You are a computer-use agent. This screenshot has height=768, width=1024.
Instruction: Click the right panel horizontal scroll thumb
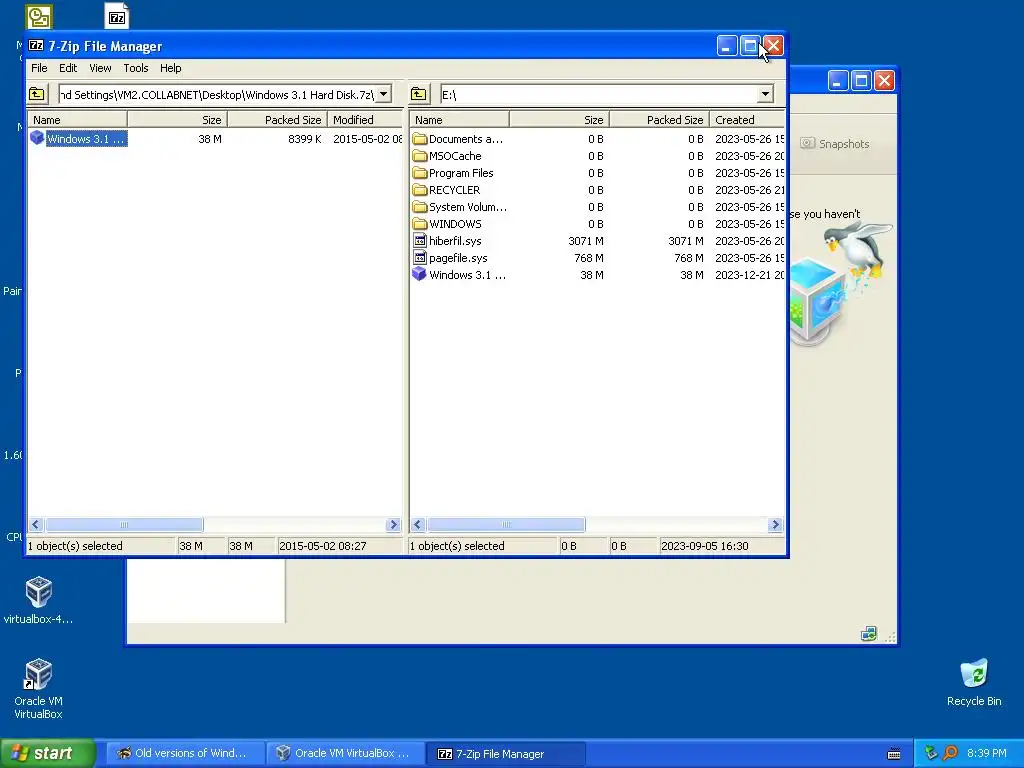[x=506, y=524]
